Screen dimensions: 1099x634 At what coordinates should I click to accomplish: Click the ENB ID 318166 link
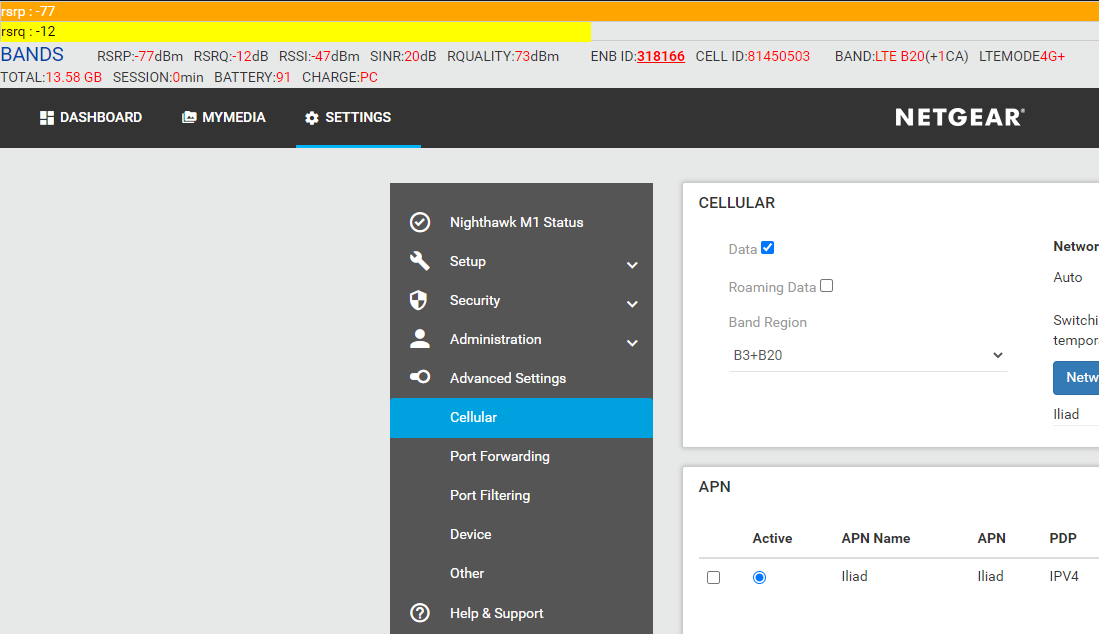coord(660,56)
